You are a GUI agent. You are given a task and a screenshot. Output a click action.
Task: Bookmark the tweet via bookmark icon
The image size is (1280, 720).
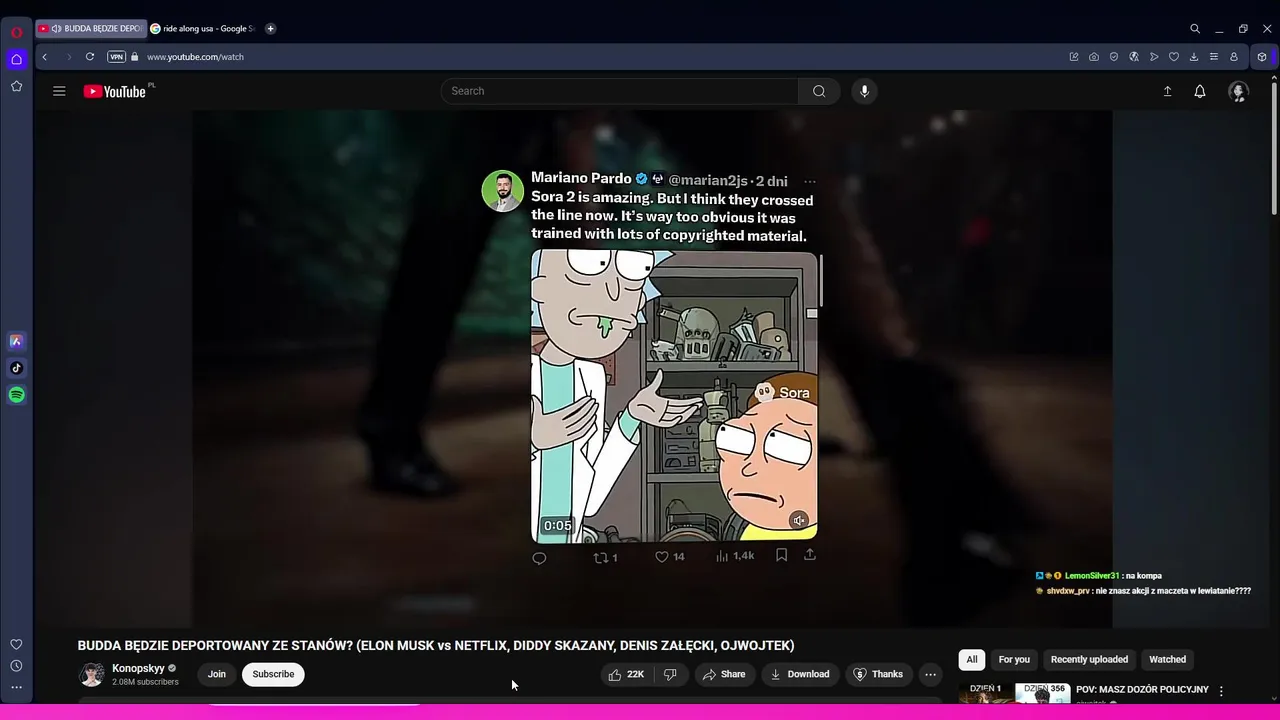pyautogui.click(x=782, y=555)
